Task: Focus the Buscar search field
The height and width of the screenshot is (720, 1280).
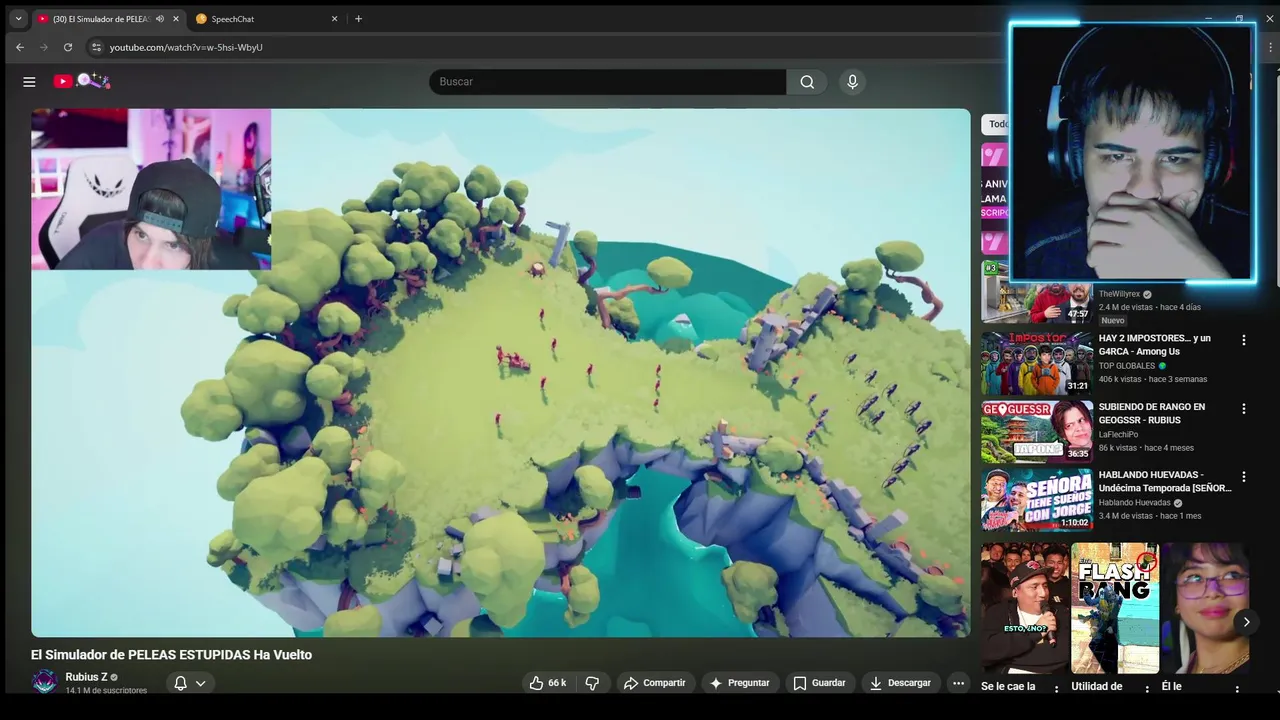Action: (x=608, y=82)
